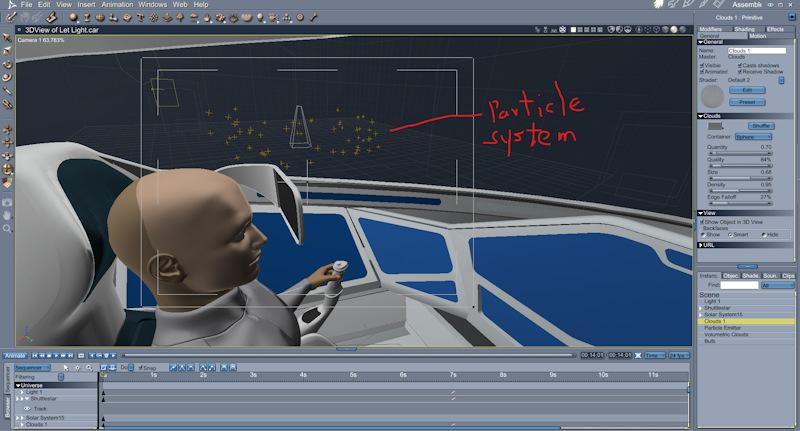Click the 24 fps button

(678, 355)
